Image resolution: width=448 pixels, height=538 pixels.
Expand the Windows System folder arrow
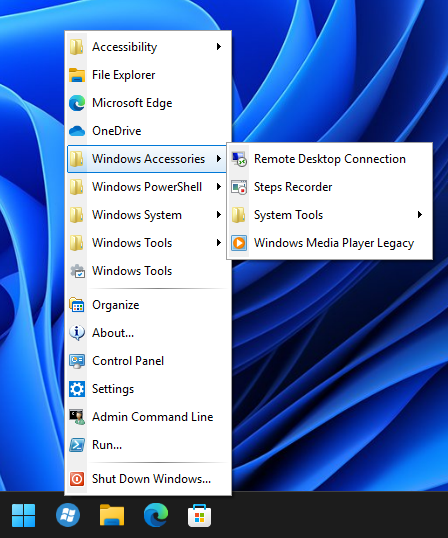click(219, 215)
